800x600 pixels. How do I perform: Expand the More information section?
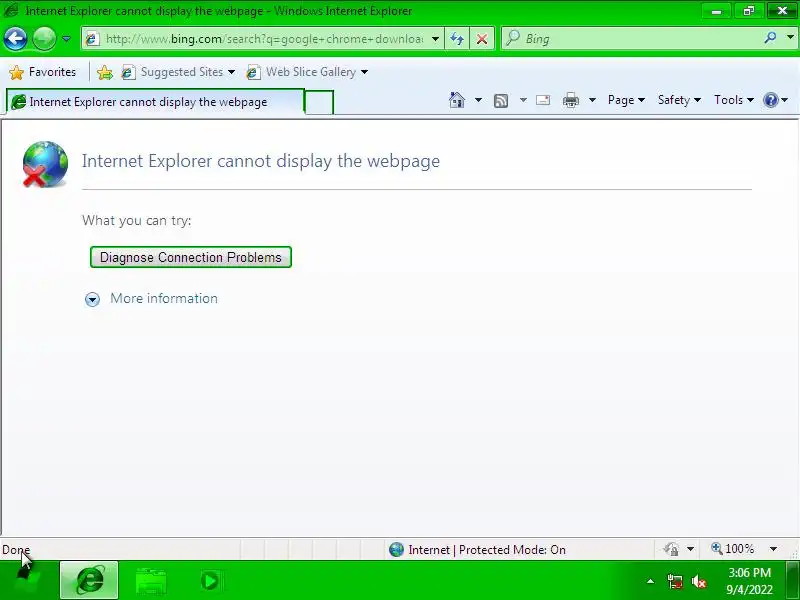(92, 299)
